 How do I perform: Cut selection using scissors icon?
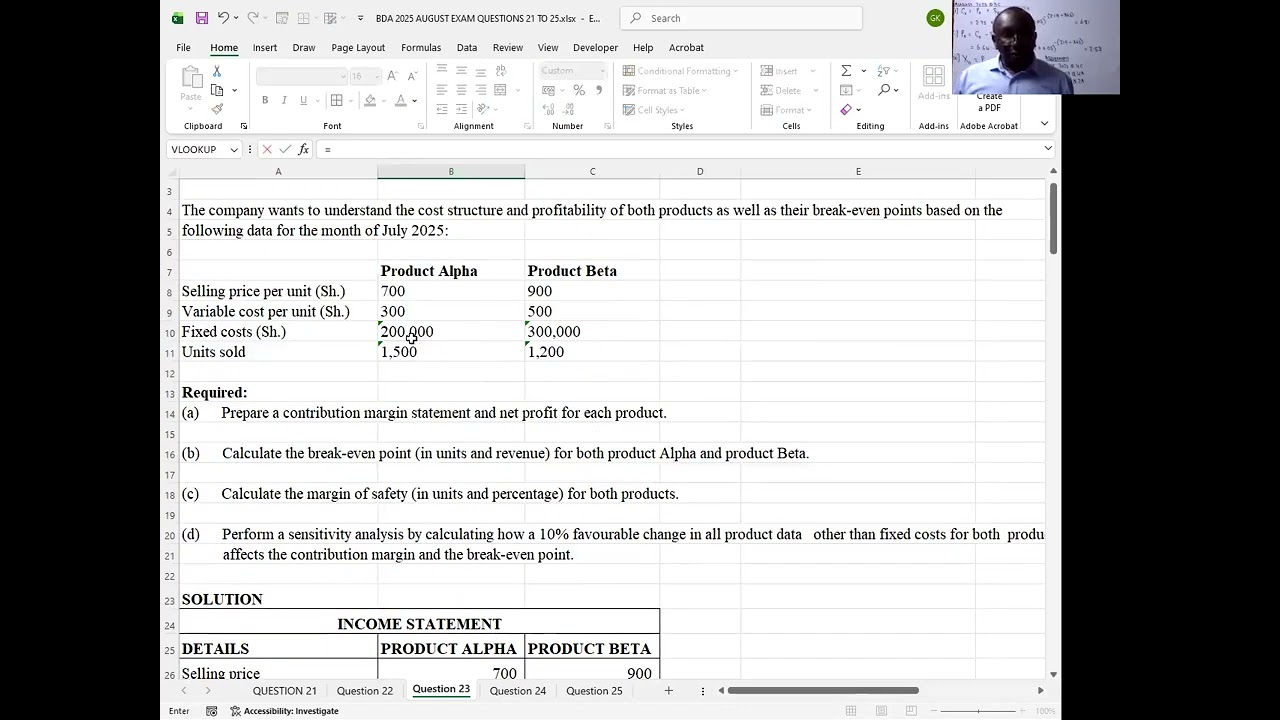[x=217, y=71]
